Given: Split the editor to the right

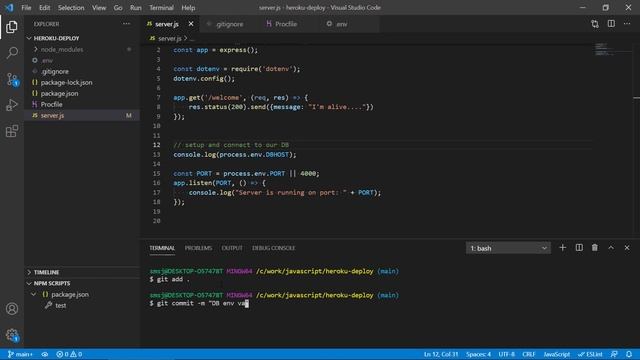Looking at the screenshot, I should (x=611, y=24).
